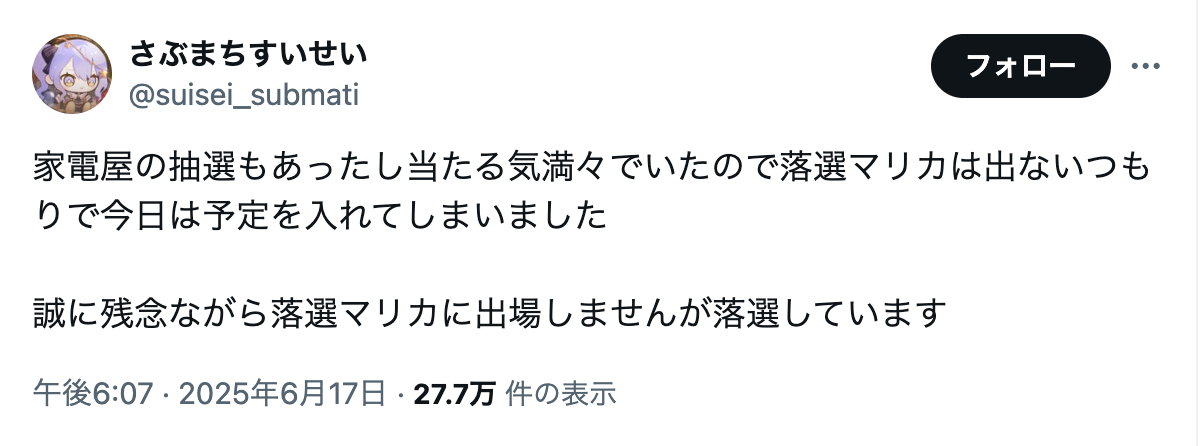Click the line りで今日は予定を入れてしまいました
This screenshot has height=446, width=1200.
click(x=320, y=216)
